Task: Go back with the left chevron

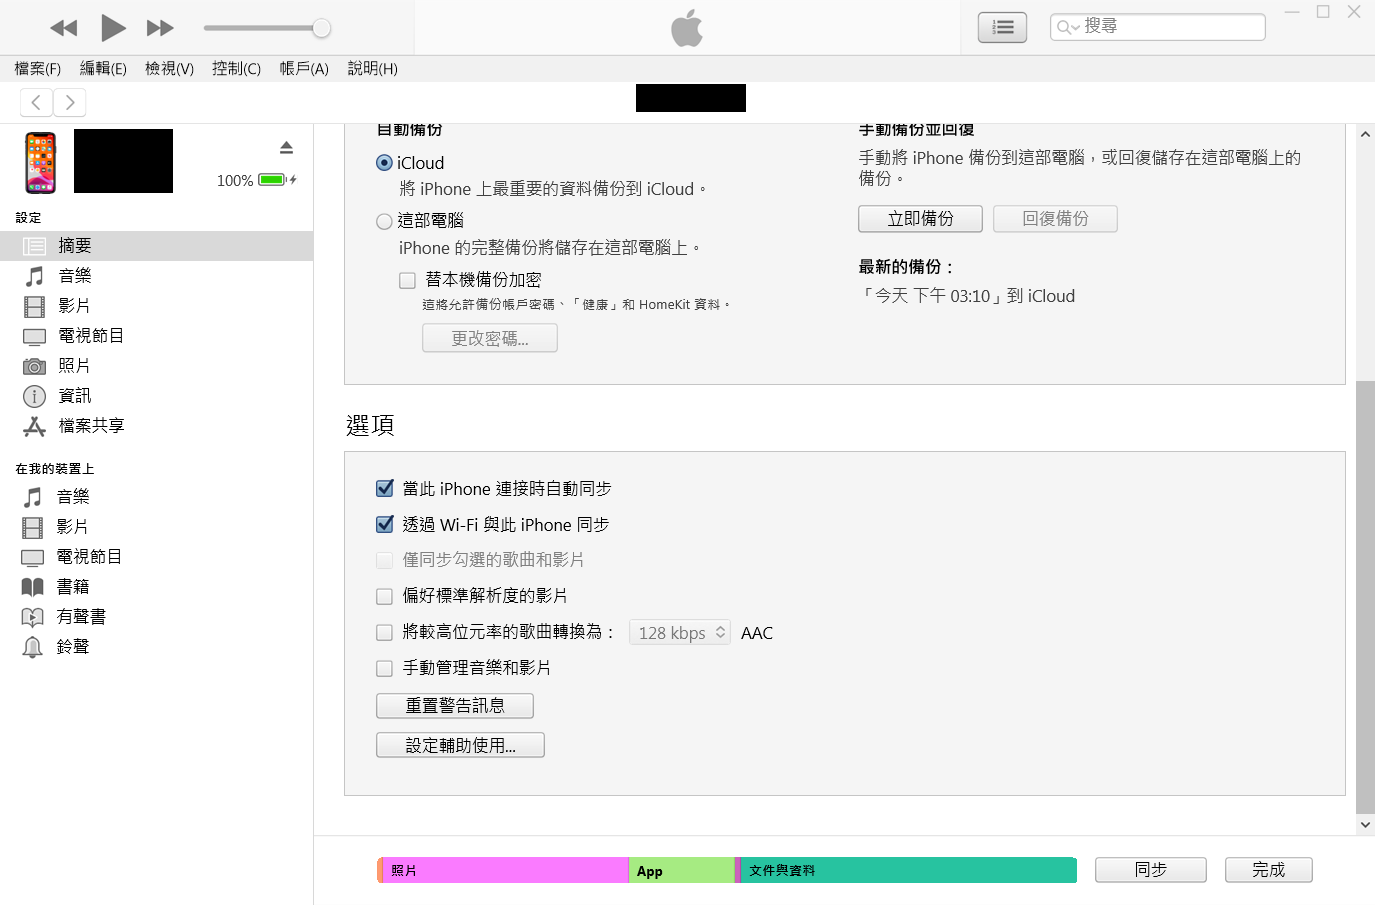Action: pyautogui.click(x=36, y=102)
